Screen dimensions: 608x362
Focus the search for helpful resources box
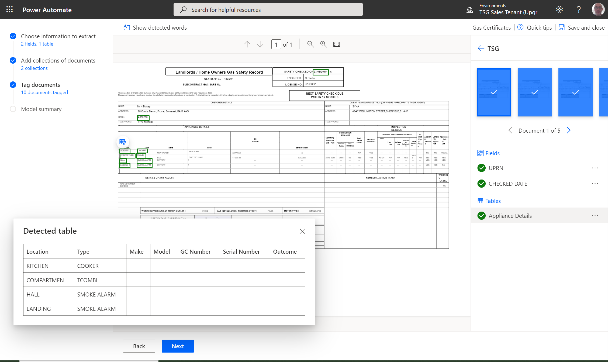point(268,9)
